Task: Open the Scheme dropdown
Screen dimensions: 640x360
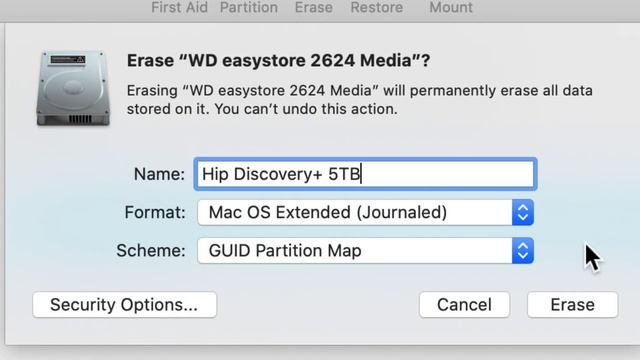Action: 365,251
